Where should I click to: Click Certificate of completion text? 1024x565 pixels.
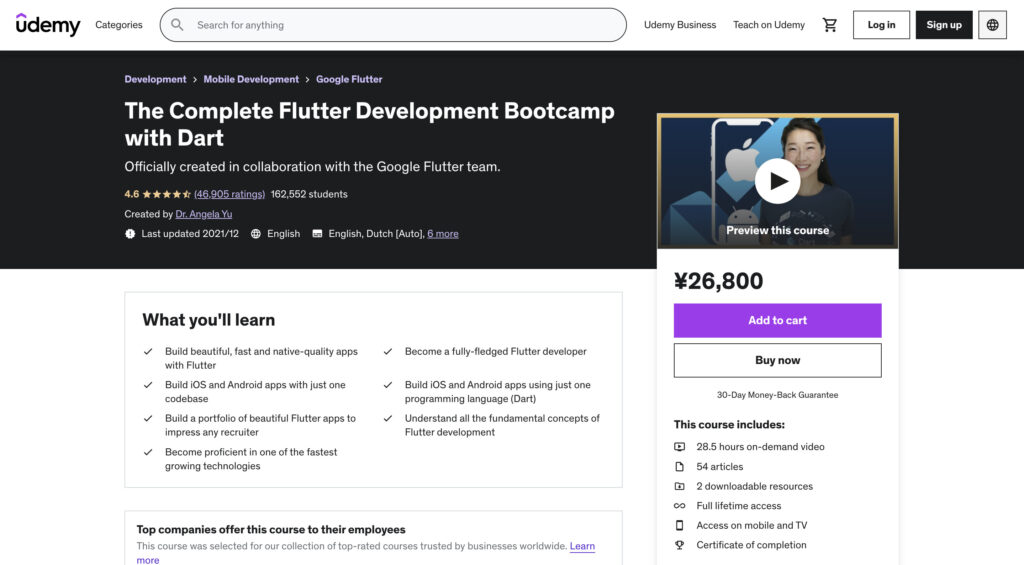(x=751, y=545)
